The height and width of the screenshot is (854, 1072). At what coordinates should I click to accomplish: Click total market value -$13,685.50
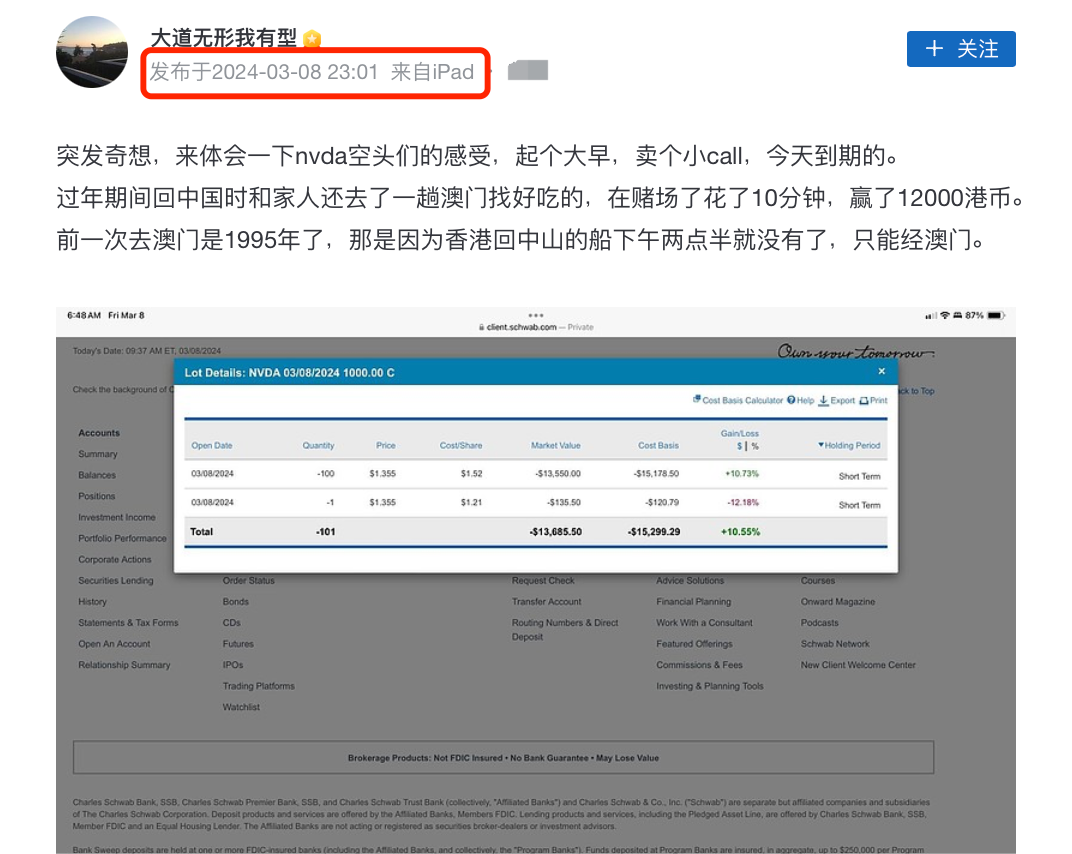[556, 532]
